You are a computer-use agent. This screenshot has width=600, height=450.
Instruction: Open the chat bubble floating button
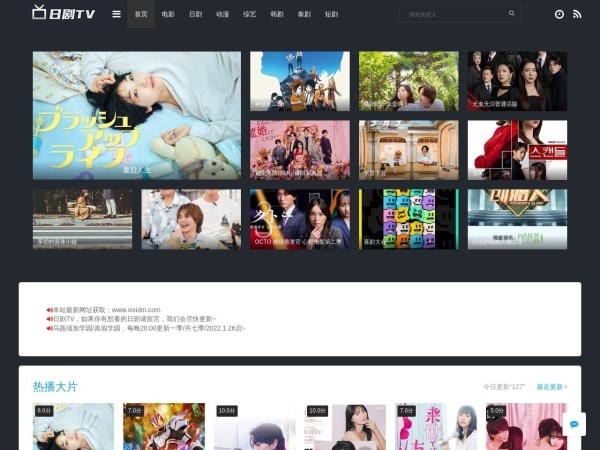pyautogui.click(x=574, y=424)
